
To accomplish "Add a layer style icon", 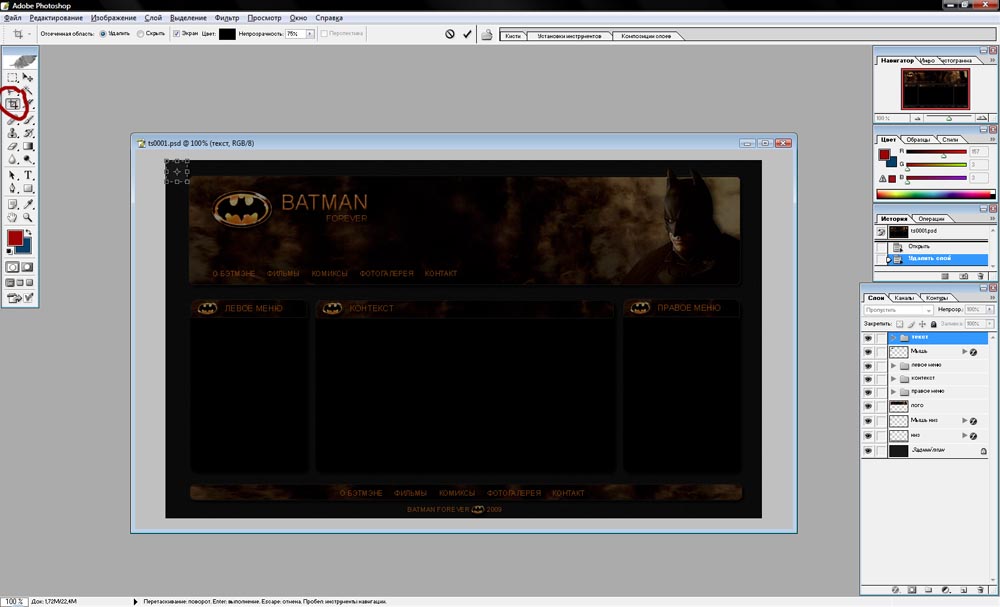I will click(x=895, y=590).
